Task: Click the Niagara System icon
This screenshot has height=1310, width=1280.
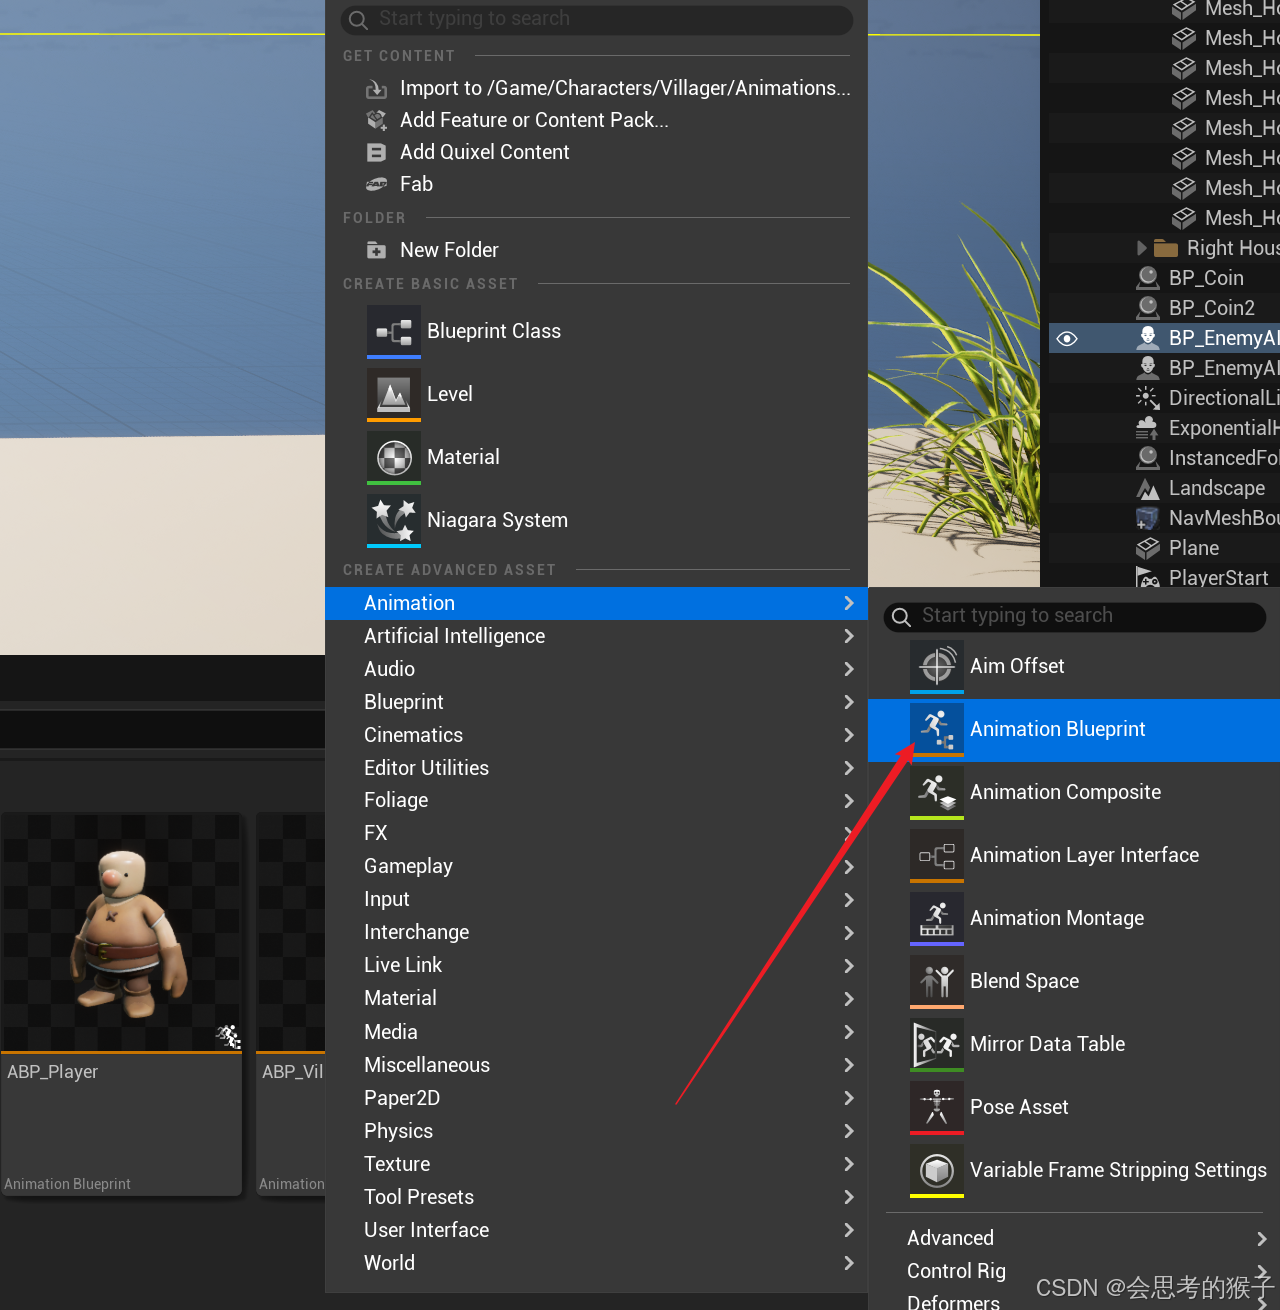Action: [x=394, y=520]
